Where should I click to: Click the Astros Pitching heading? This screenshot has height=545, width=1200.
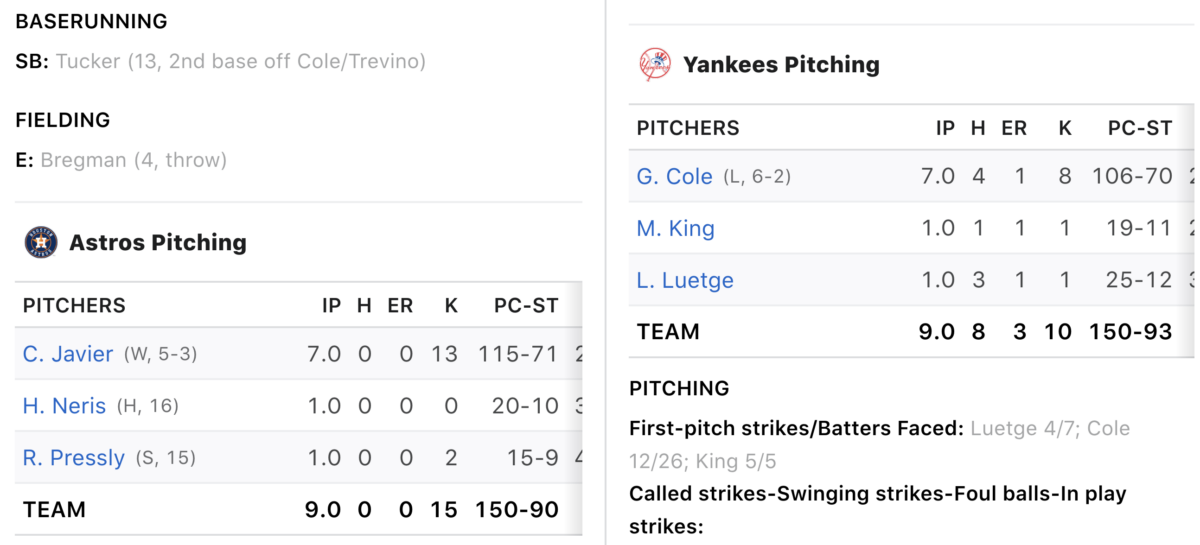click(158, 242)
